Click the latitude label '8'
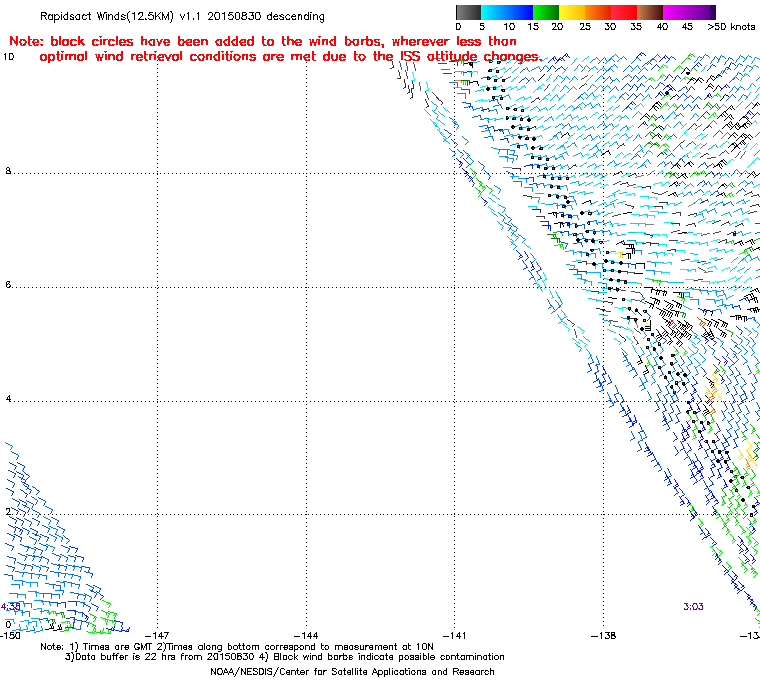 (x=8, y=171)
